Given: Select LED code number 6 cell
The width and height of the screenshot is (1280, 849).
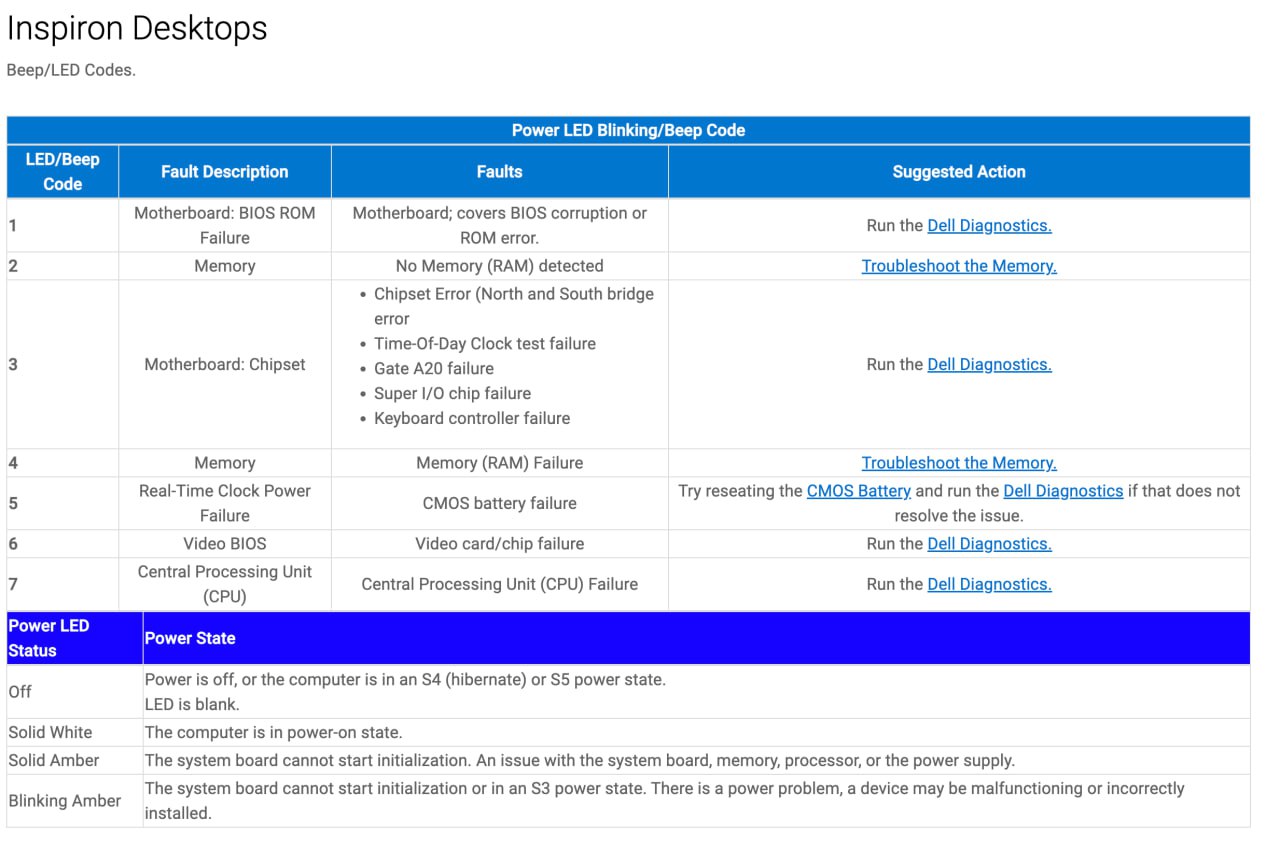Looking at the screenshot, I should pyautogui.click(x=62, y=544).
